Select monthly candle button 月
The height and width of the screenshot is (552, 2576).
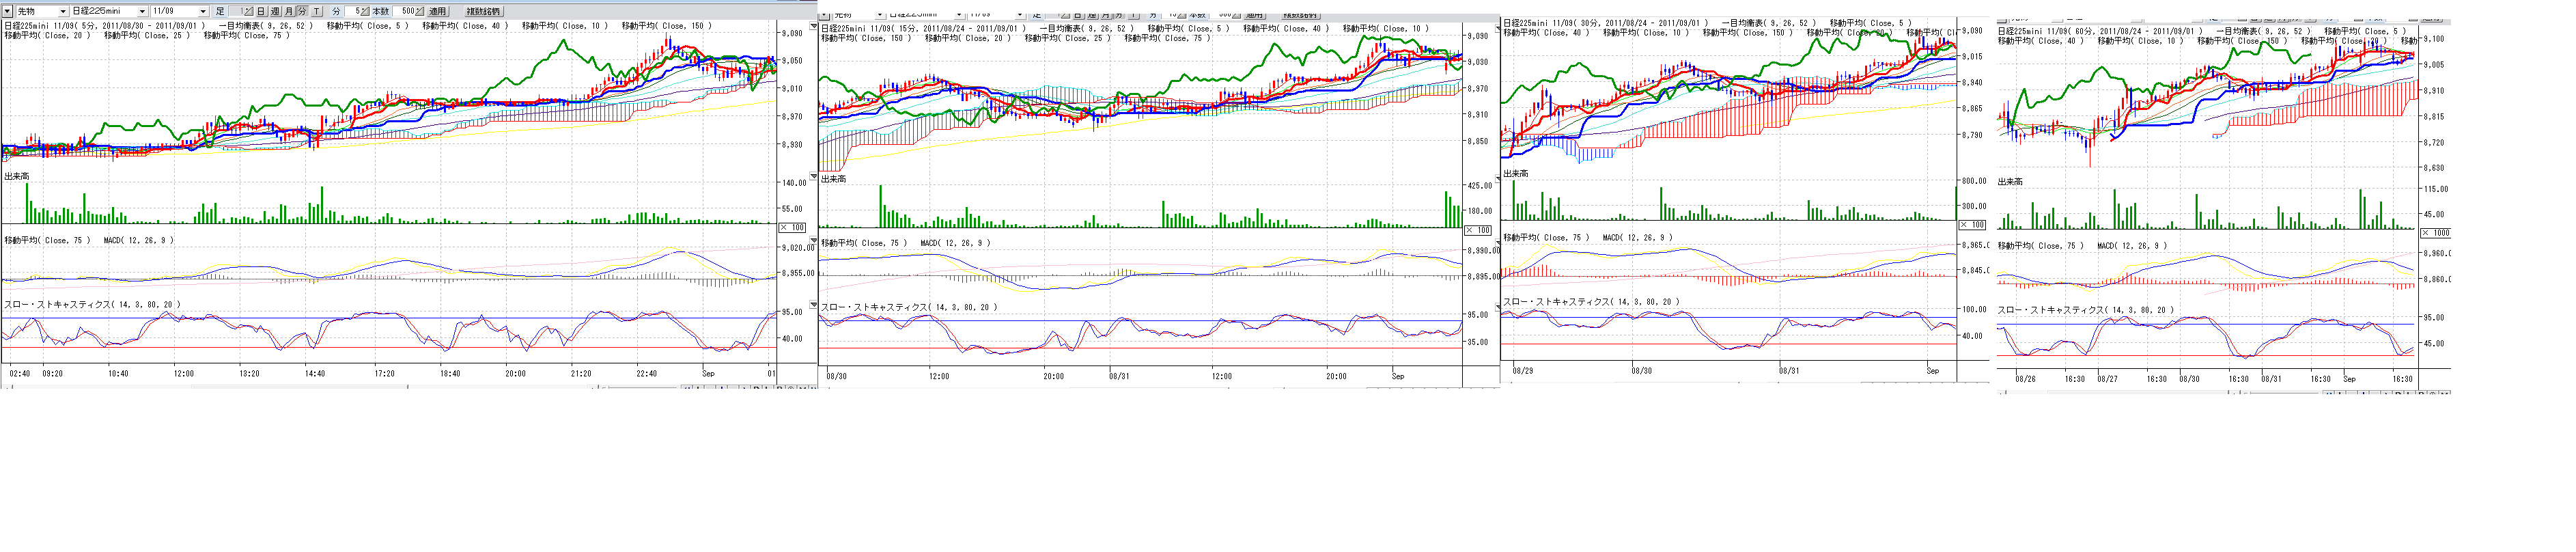[289, 11]
